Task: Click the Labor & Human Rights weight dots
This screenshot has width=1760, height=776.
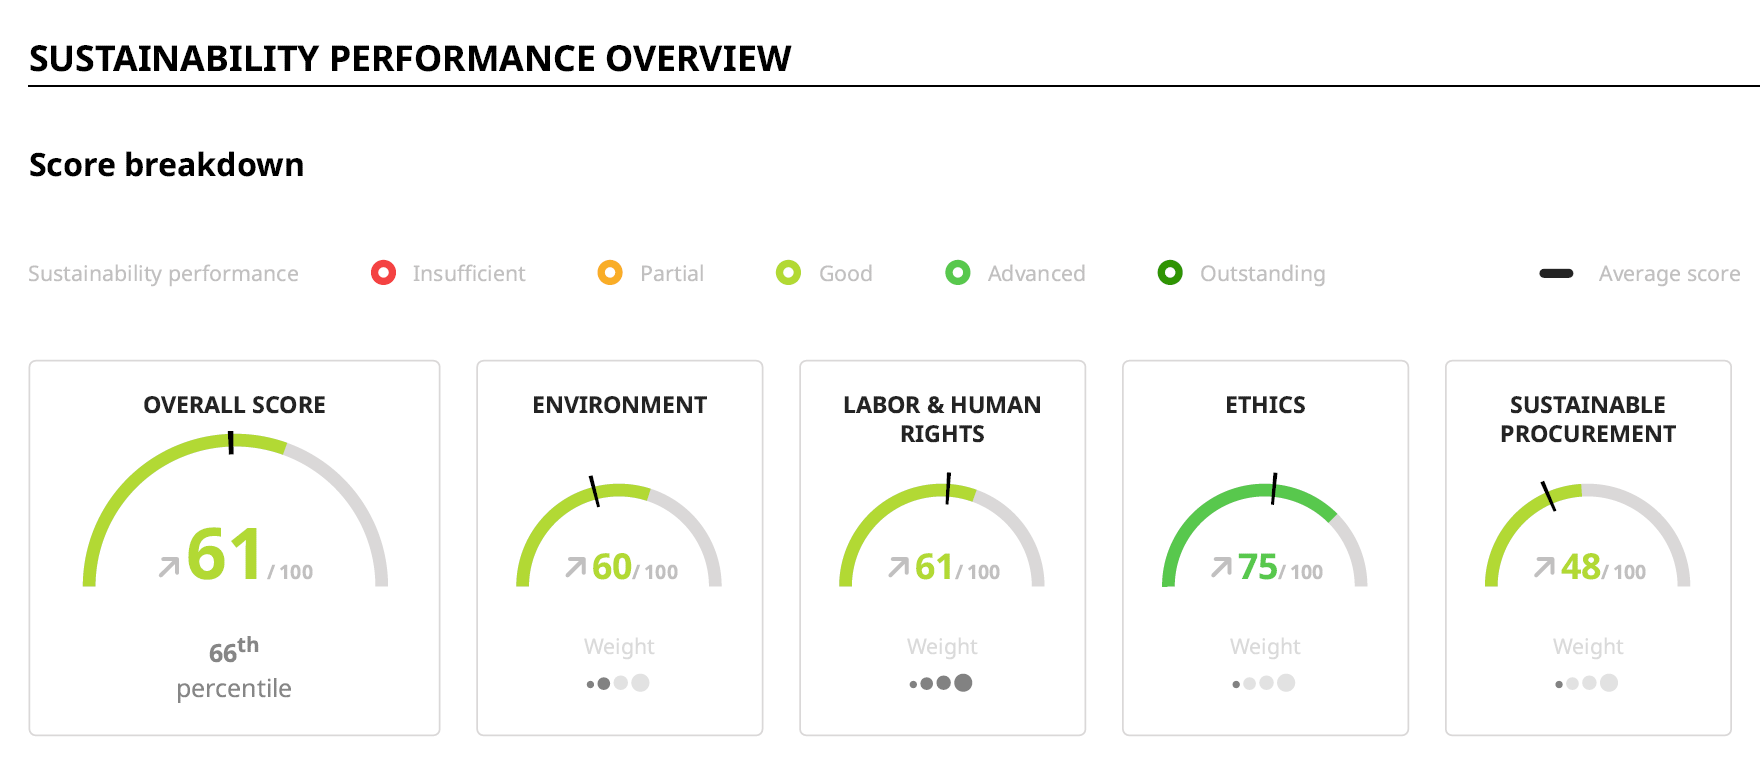Action: pyautogui.click(x=941, y=683)
